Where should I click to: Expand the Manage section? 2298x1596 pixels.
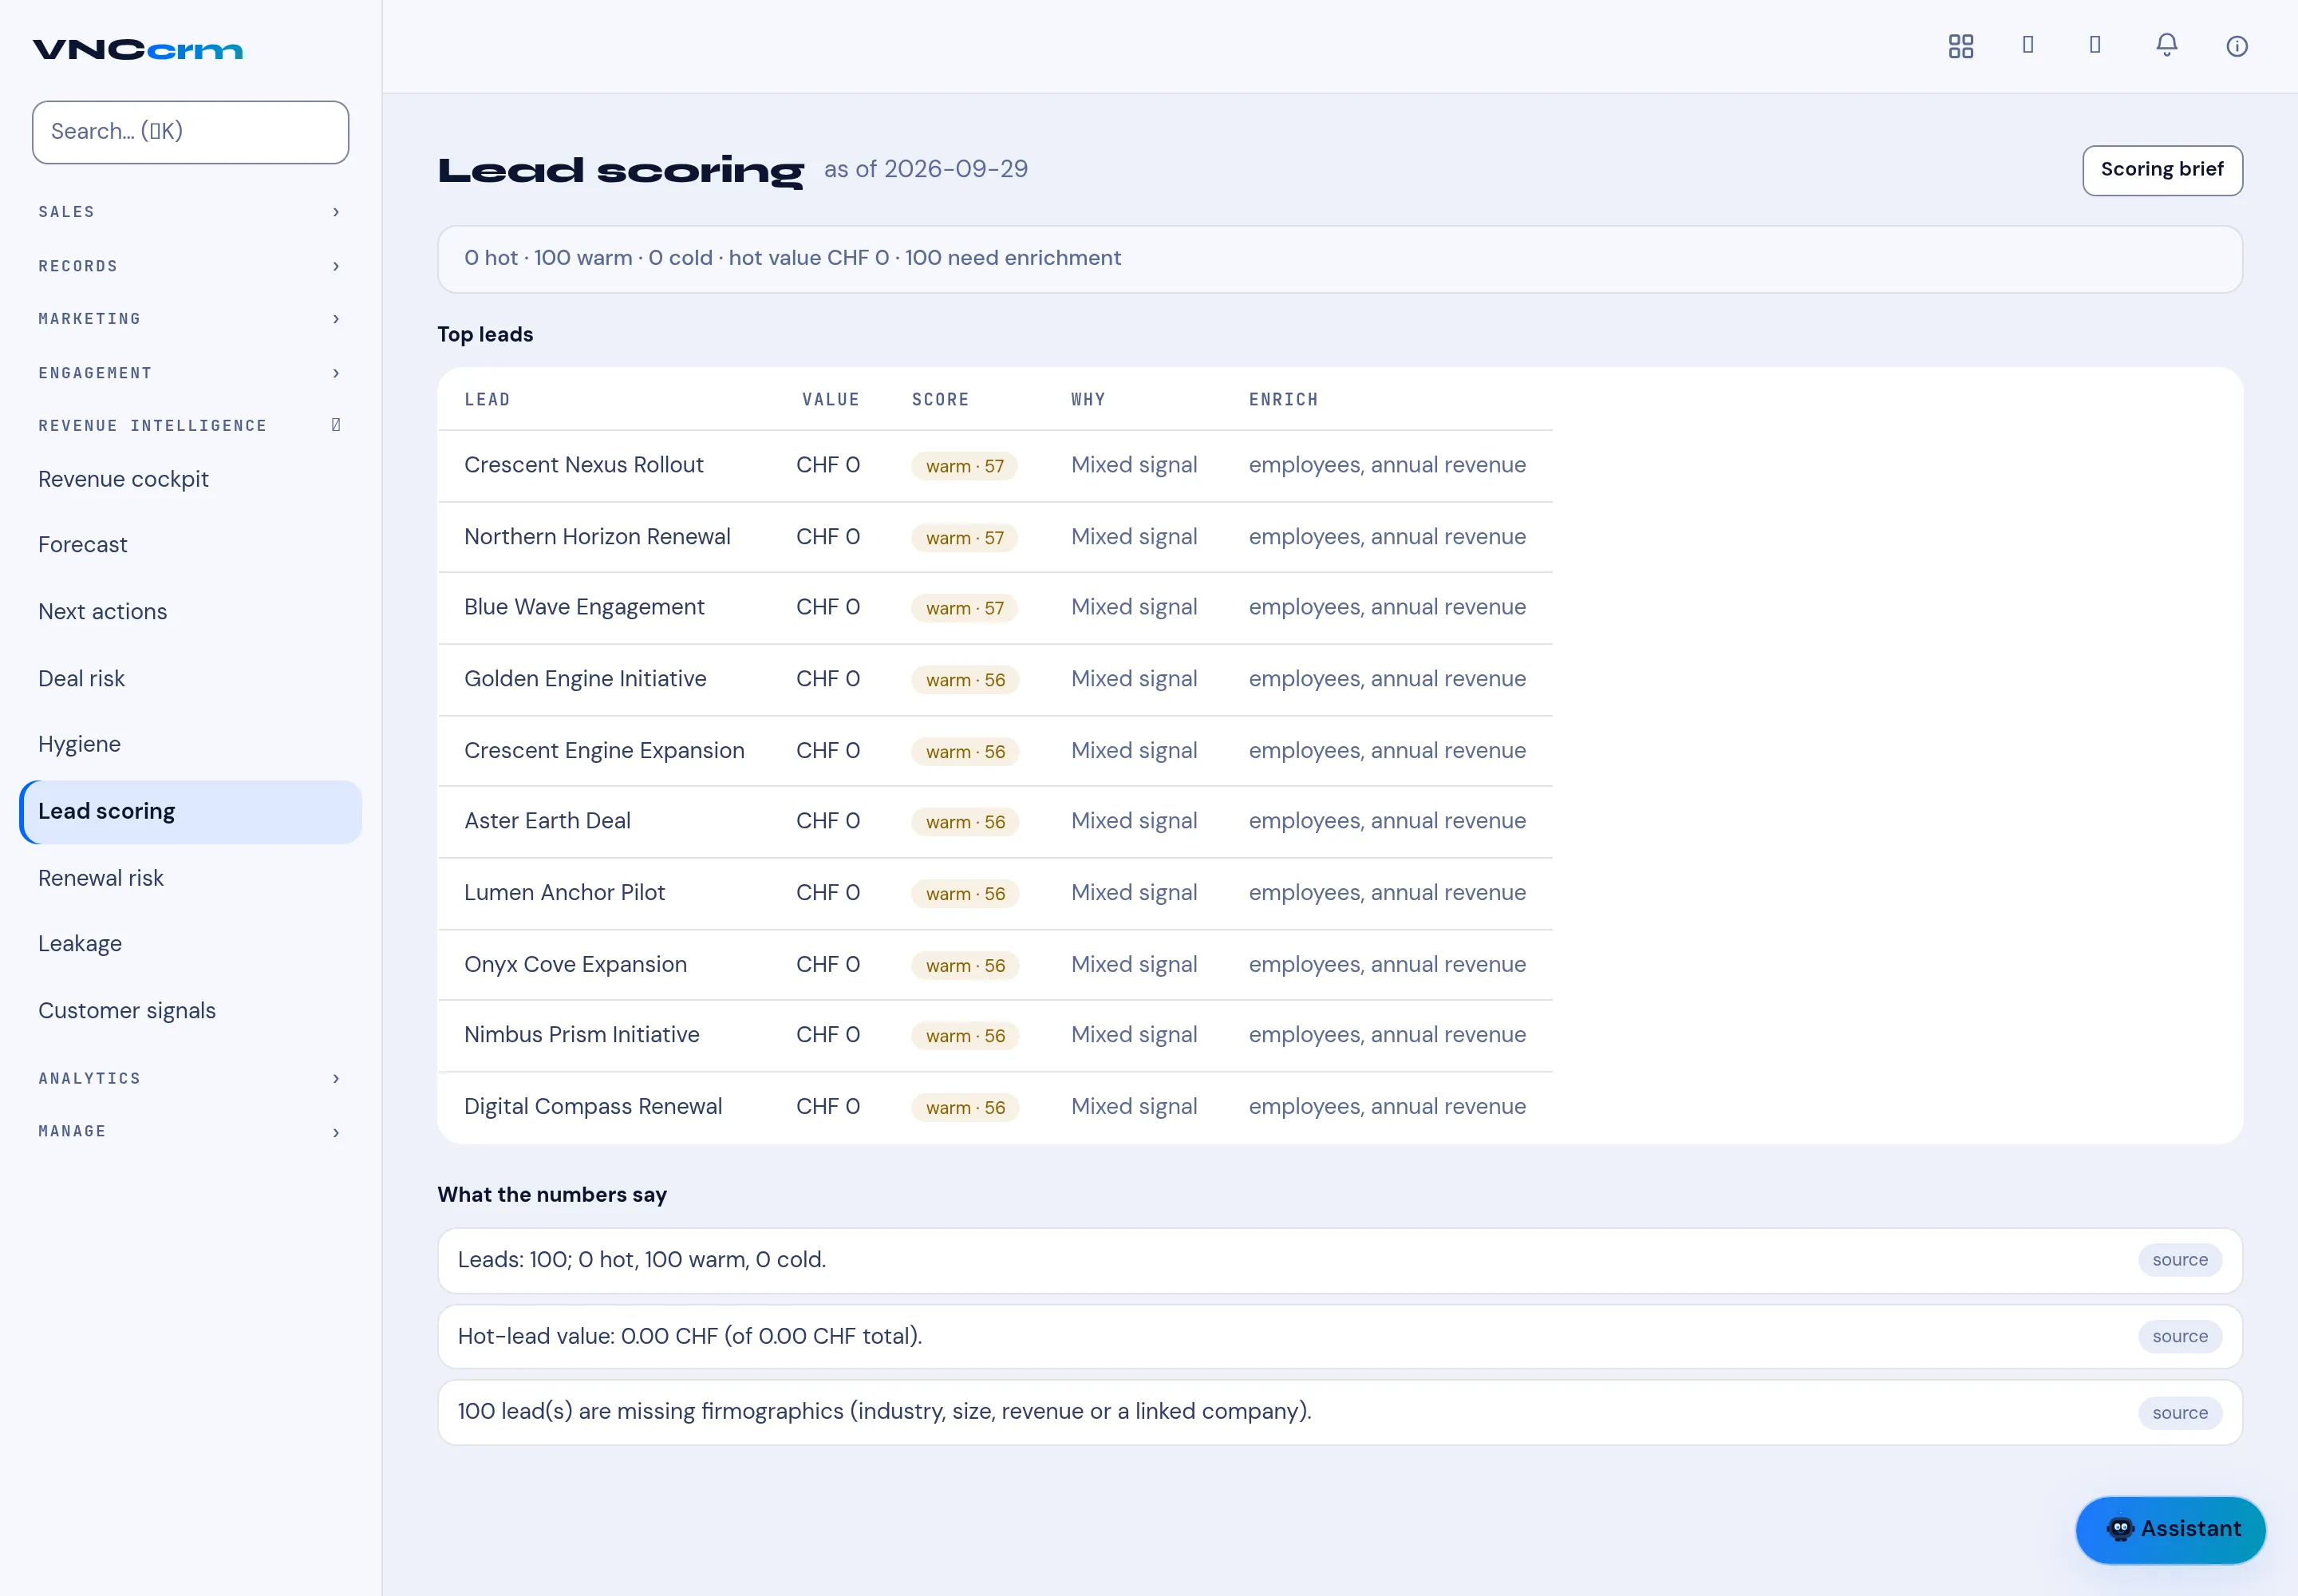tap(190, 1132)
